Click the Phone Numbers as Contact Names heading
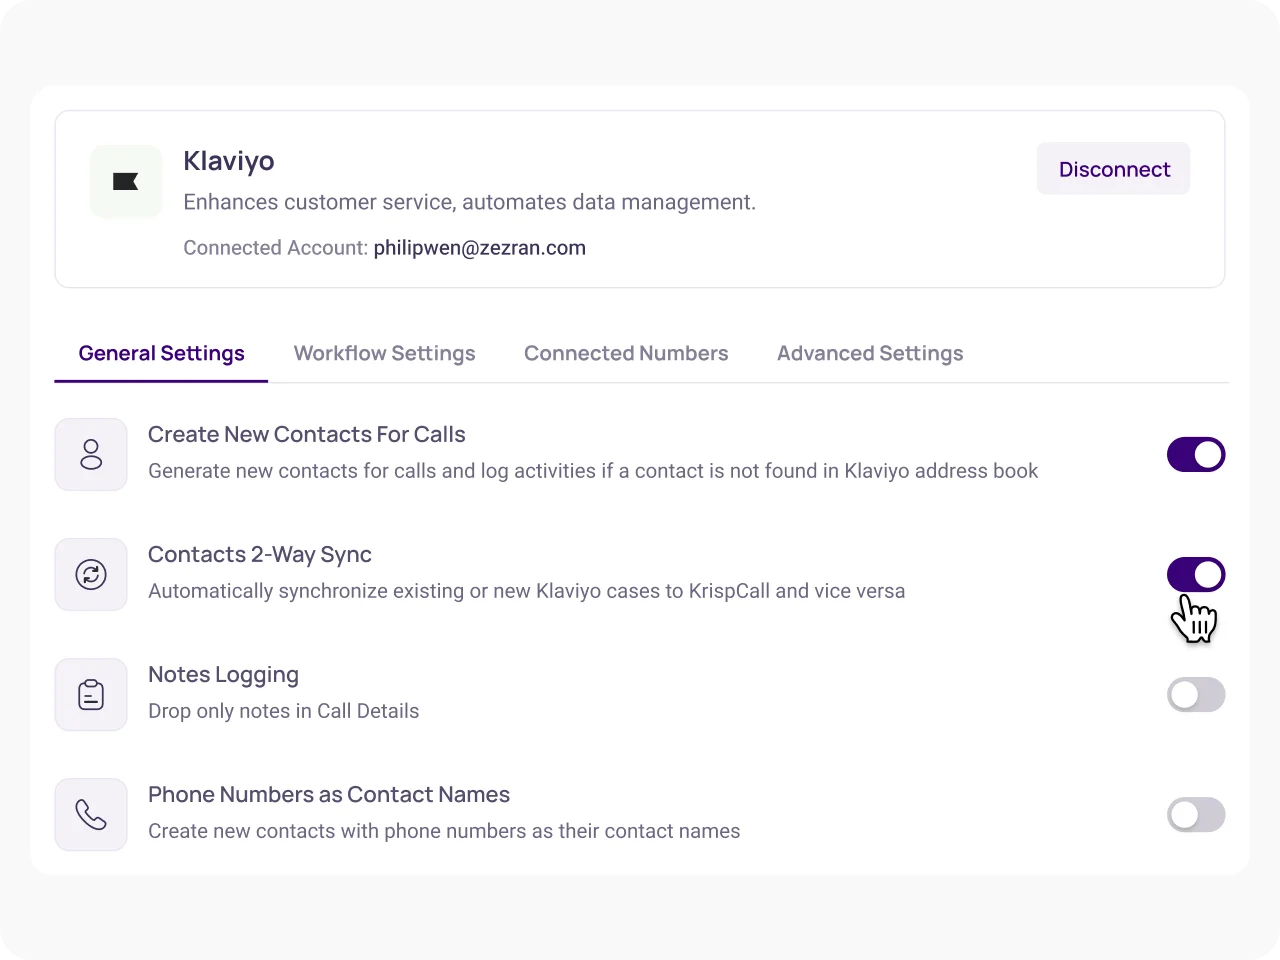The height and width of the screenshot is (960, 1280). click(329, 795)
